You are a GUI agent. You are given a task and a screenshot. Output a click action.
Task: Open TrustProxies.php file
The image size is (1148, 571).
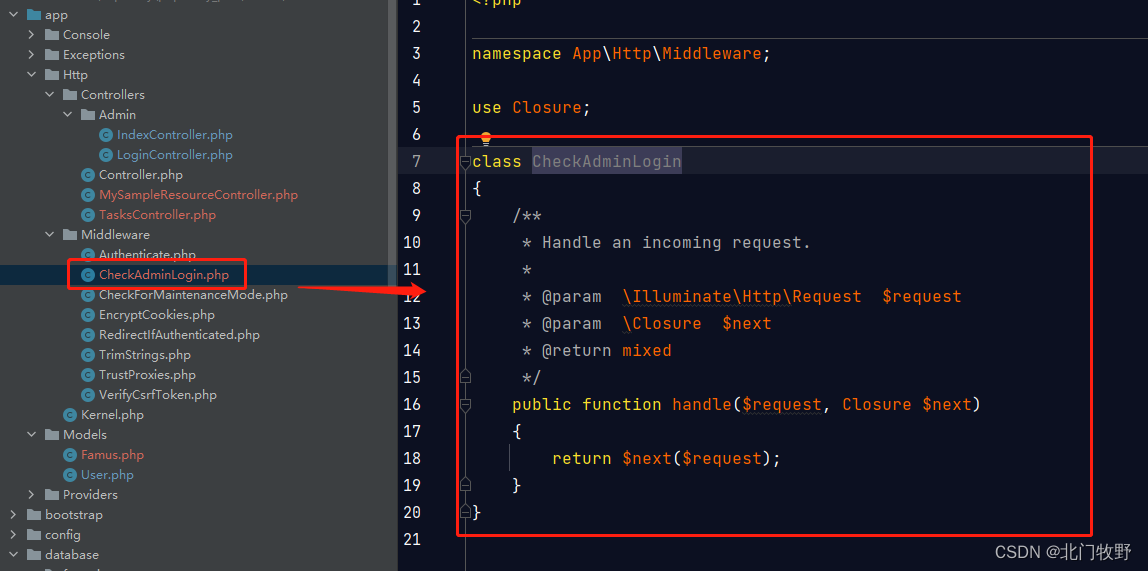coord(147,375)
